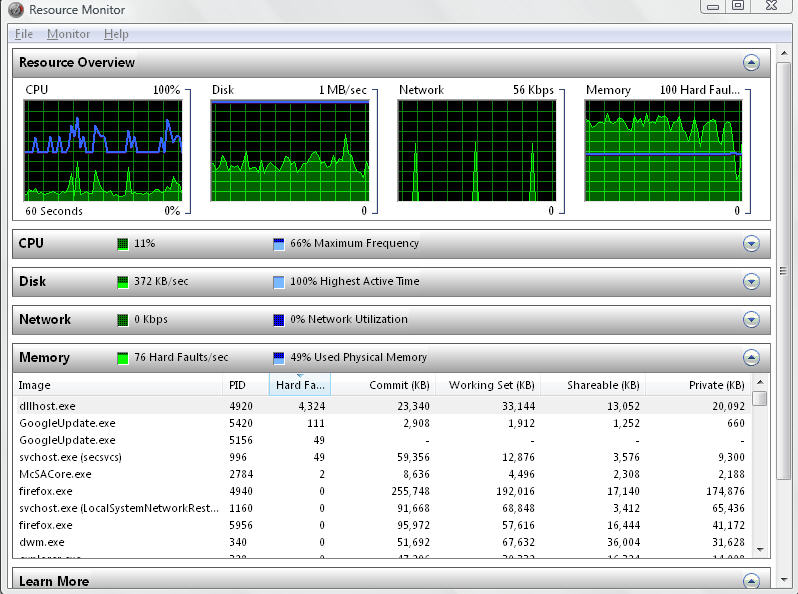Image resolution: width=798 pixels, height=594 pixels.
Task: Select GoogleUpdate.exe with PID 5420
Action: [382, 423]
